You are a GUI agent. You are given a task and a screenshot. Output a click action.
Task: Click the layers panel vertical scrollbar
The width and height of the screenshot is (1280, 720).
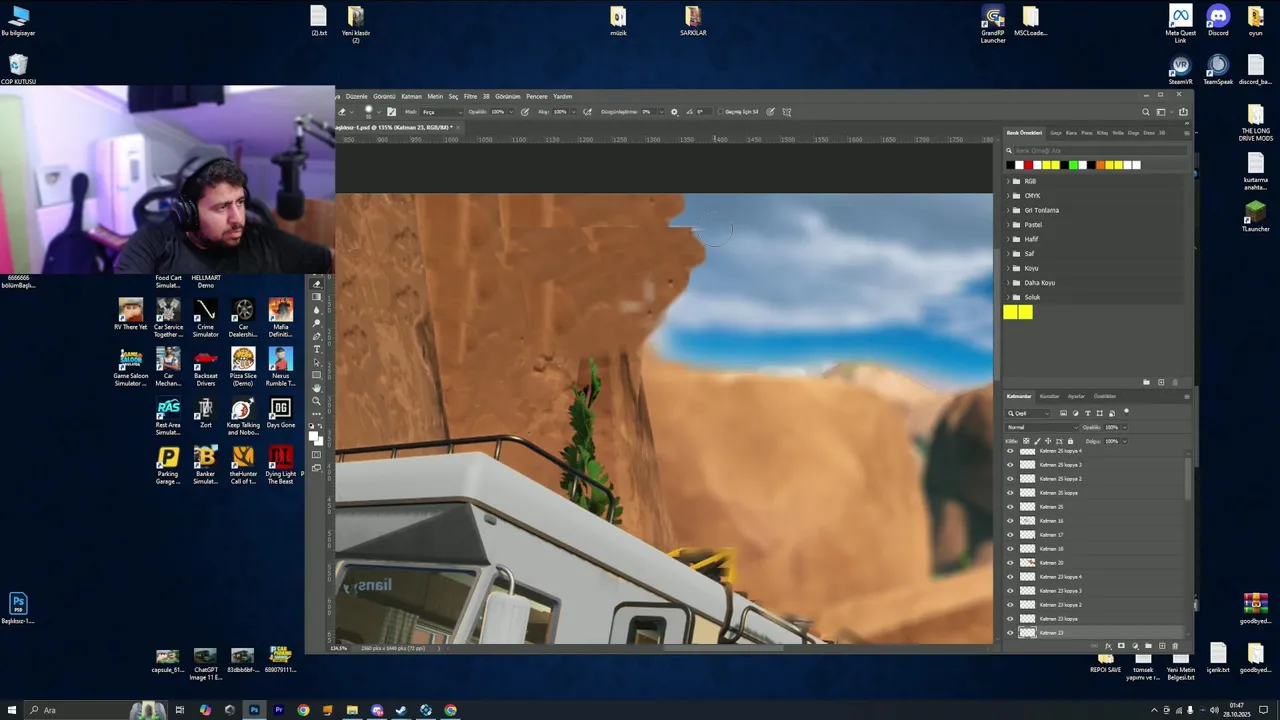(x=1188, y=478)
